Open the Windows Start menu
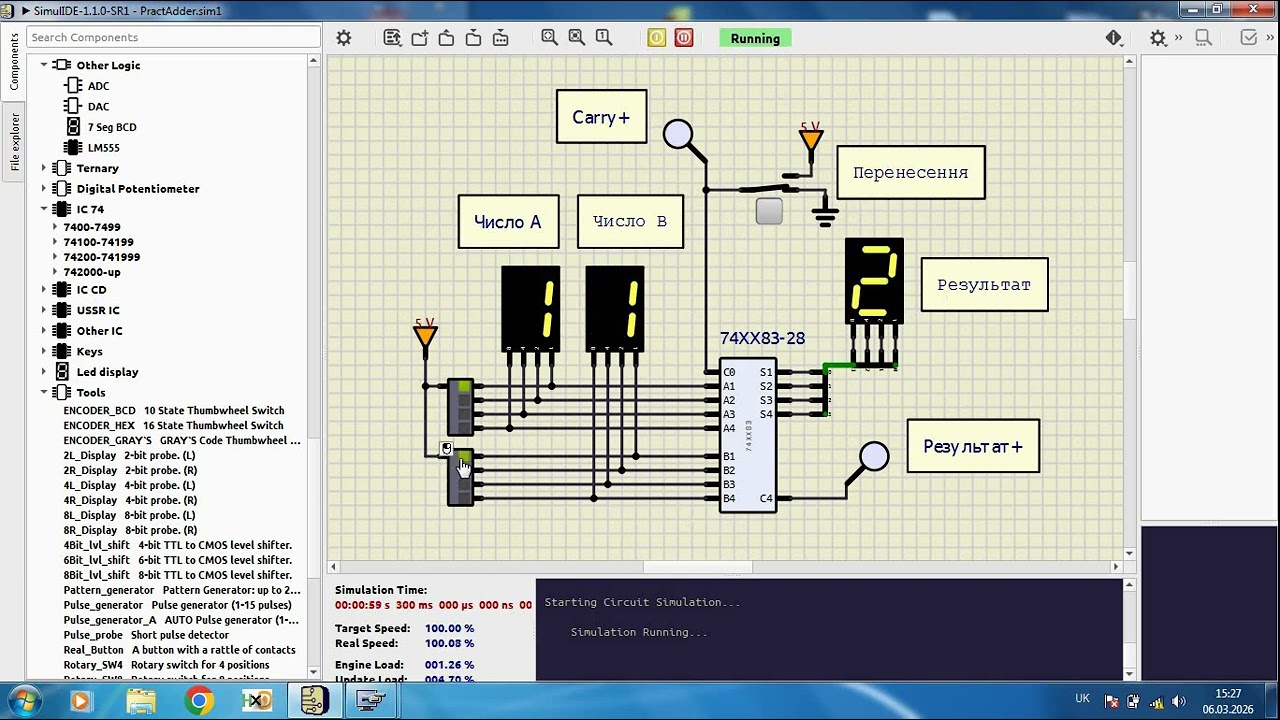Viewport: 1280px width, 720px height. click(x=23, y=701)
